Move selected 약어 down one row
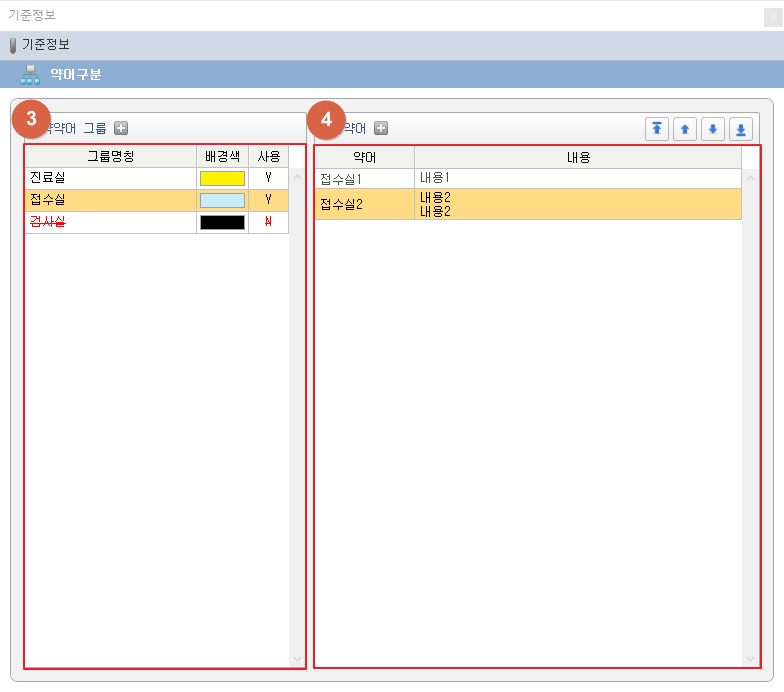Image resolution: width=784 pixels, height=692 pixels. [x=713, y=129]
